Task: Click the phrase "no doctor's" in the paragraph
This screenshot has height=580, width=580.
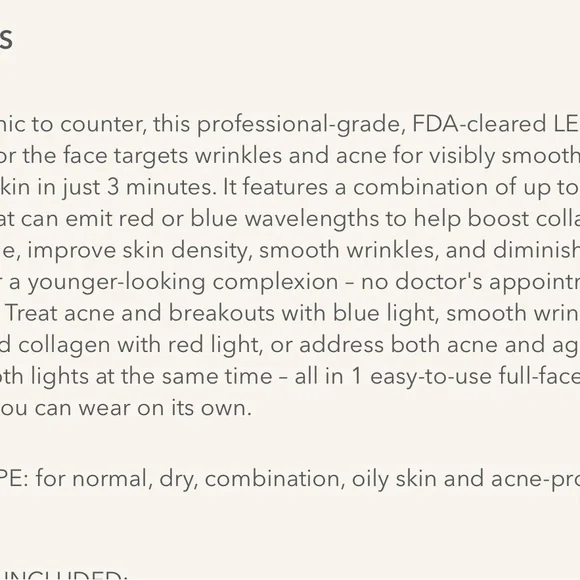Action: point(422,282)
